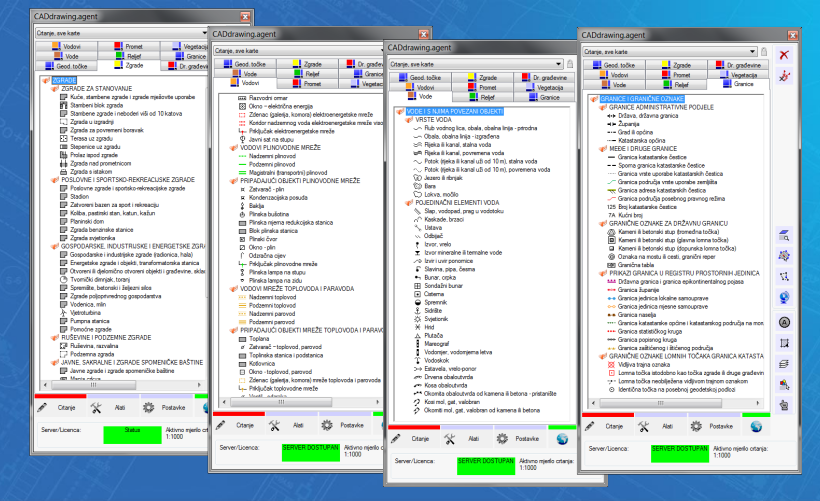Select the Katastarska općina item in the Granice tree
Image resolution: width=820 pixels, height=501 pixels.
pyautogui.click(x=642, y=141)
